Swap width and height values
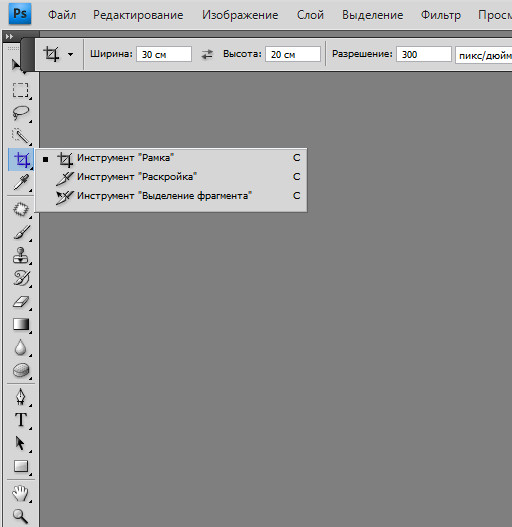The image size is (512, 527). 207,54
